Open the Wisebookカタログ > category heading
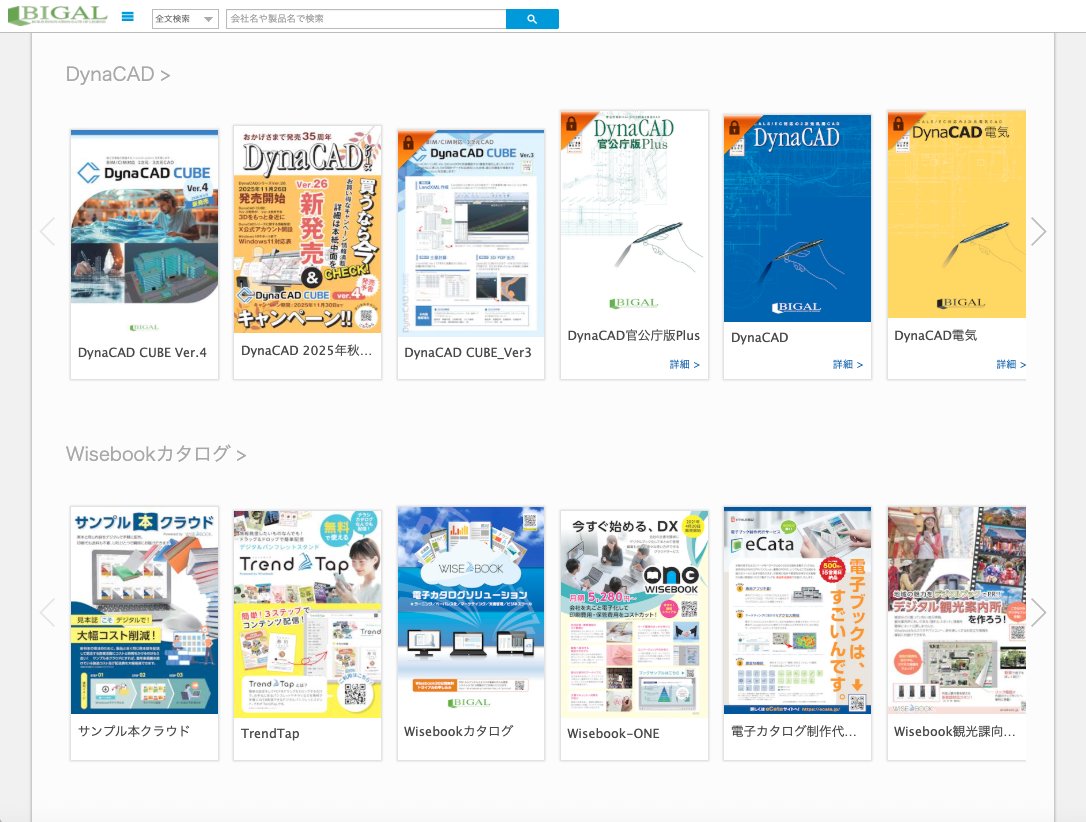Viewport: 1086px width, 822px height. [x=156, y=454]
